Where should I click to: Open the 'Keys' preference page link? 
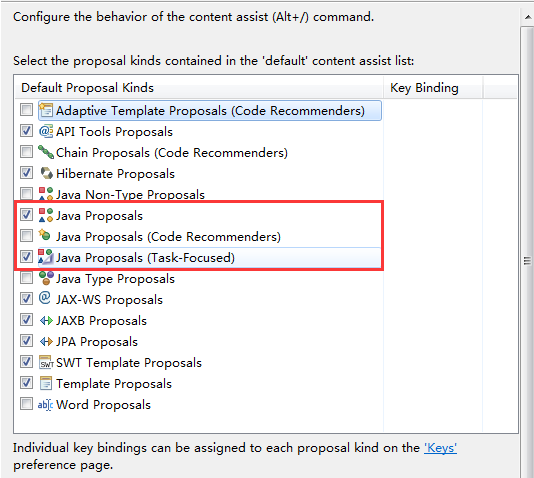(440, 448)
